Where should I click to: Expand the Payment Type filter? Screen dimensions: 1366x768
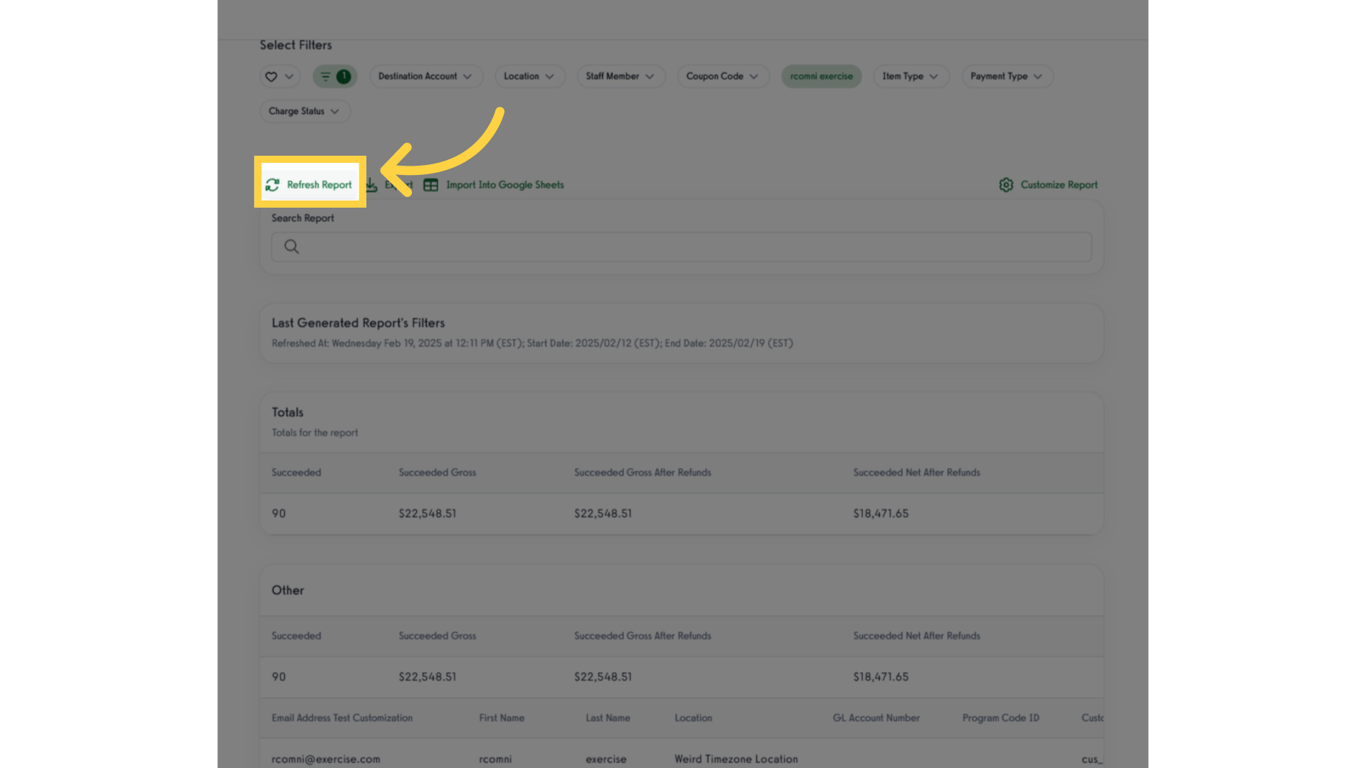pyautogui.click(x=1006, y=76)
